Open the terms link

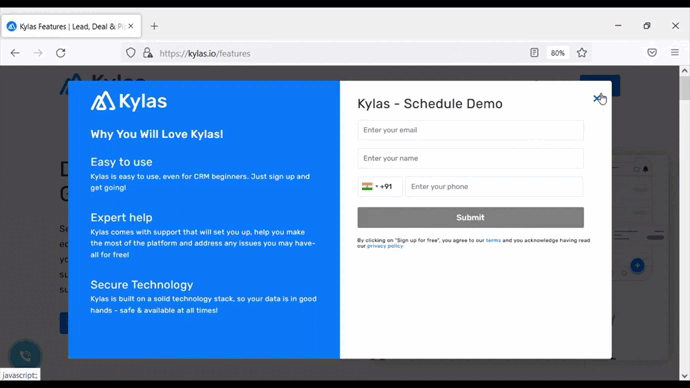click(x=493, y=240)
